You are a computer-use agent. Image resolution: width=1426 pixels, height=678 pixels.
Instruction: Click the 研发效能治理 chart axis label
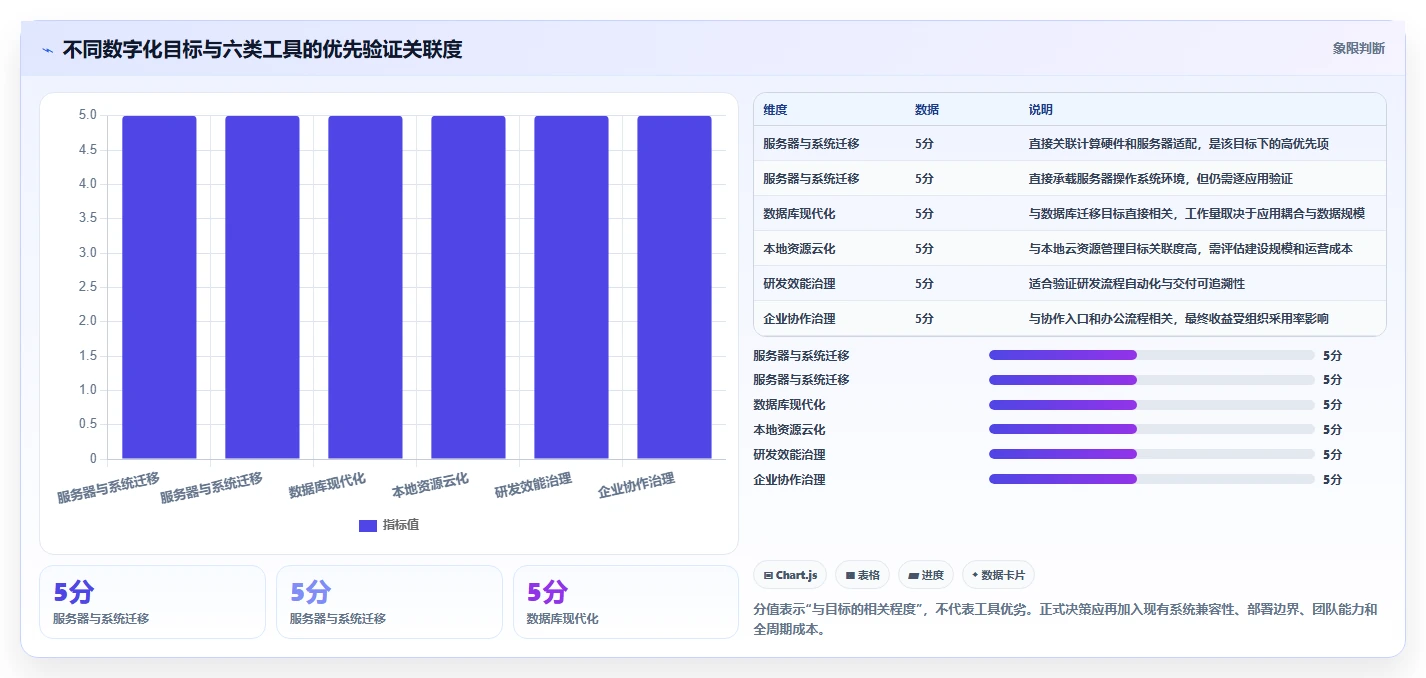[533, 486]
